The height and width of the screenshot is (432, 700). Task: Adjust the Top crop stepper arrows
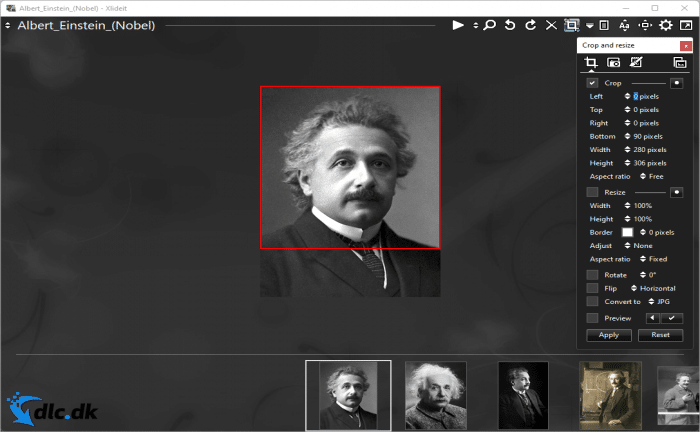coord(627,110)
